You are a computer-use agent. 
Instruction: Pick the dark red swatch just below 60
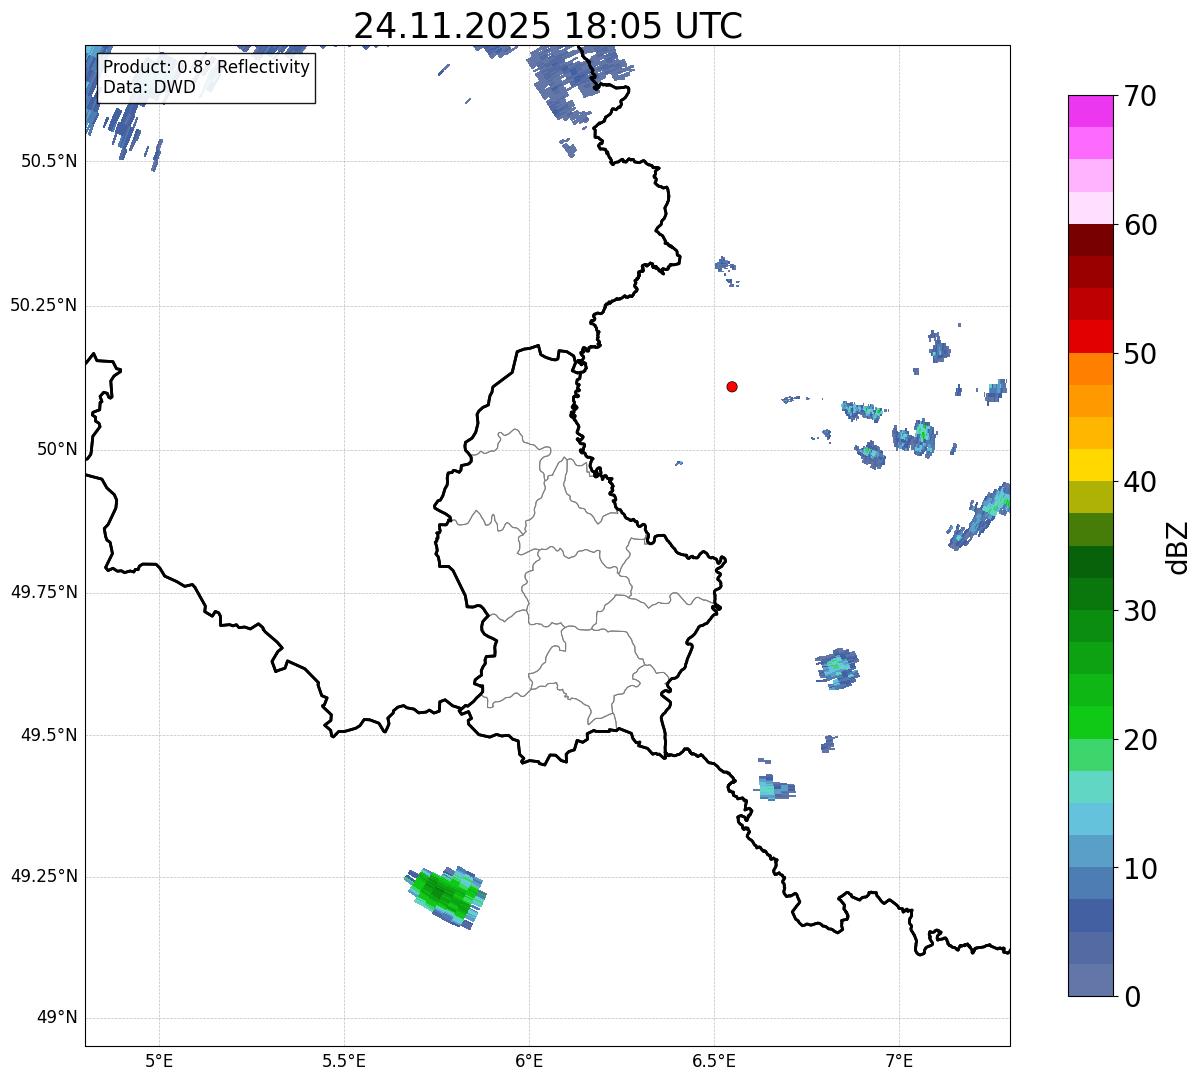(x=1091, y=240)
